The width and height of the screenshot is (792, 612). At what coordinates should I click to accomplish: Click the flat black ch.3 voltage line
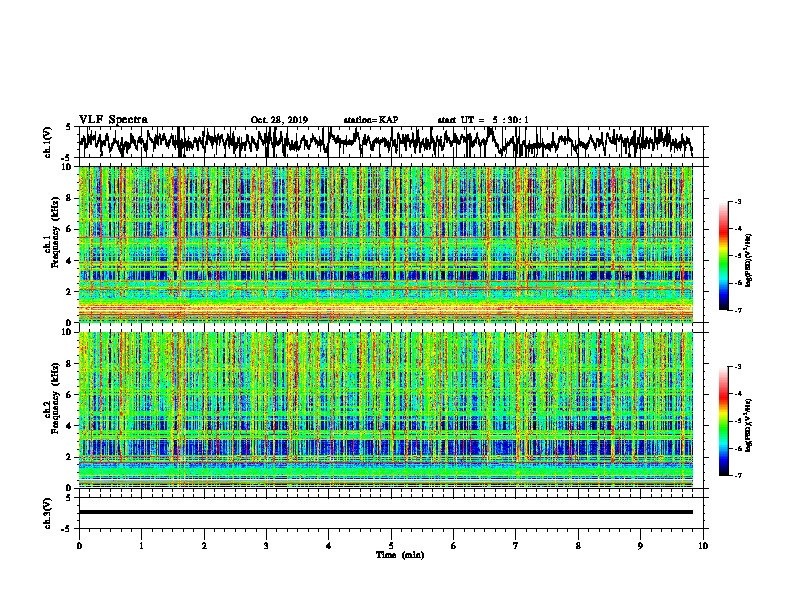pos(385,512)
